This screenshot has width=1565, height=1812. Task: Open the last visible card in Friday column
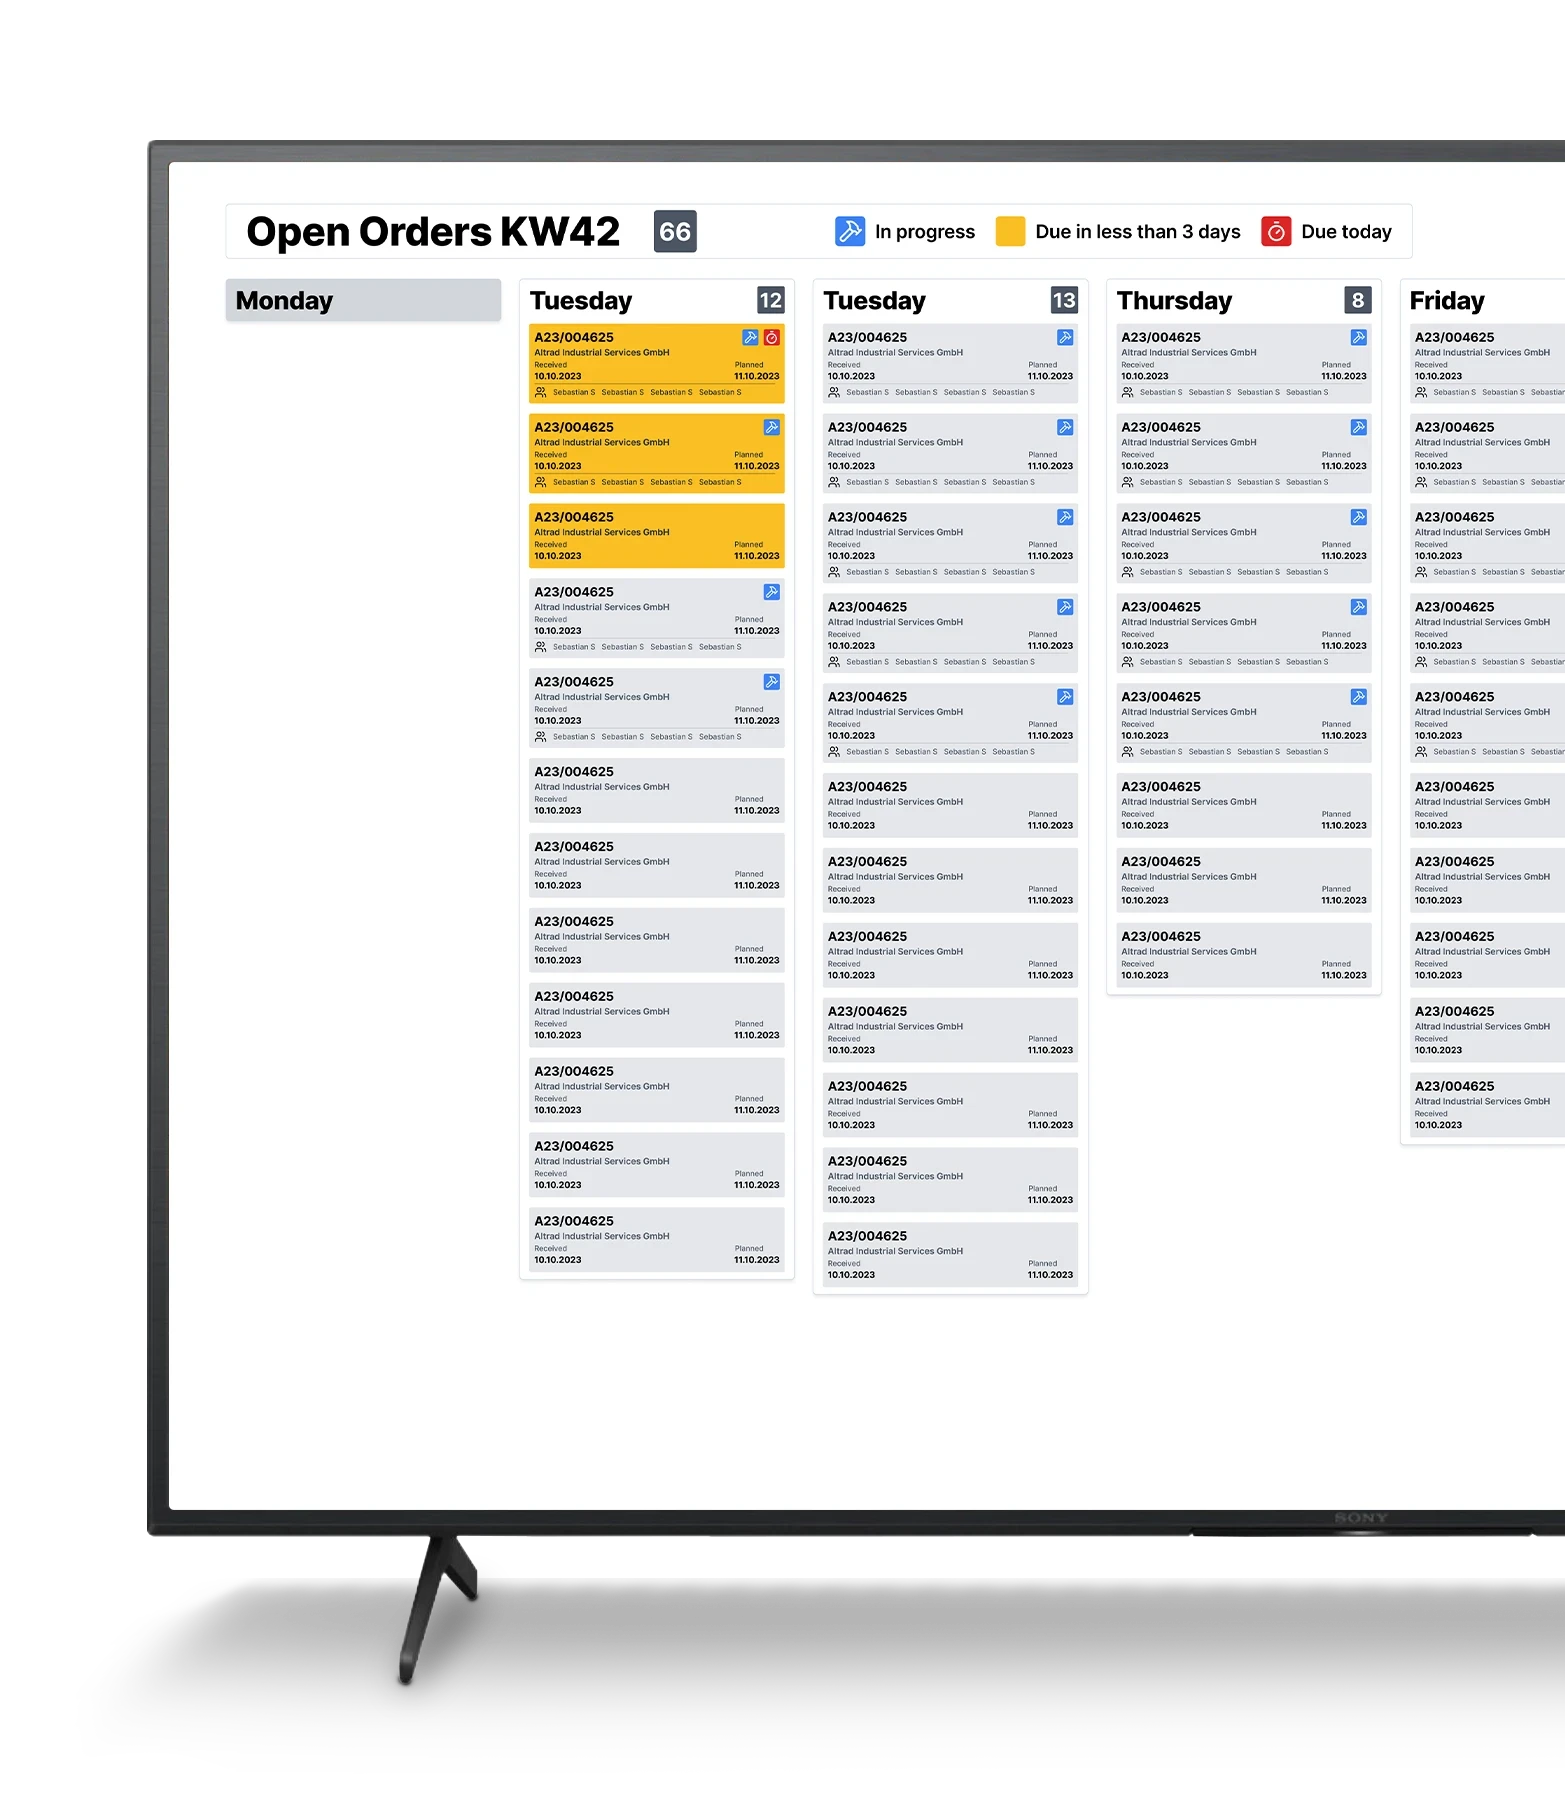(x=1487, y=1105)
